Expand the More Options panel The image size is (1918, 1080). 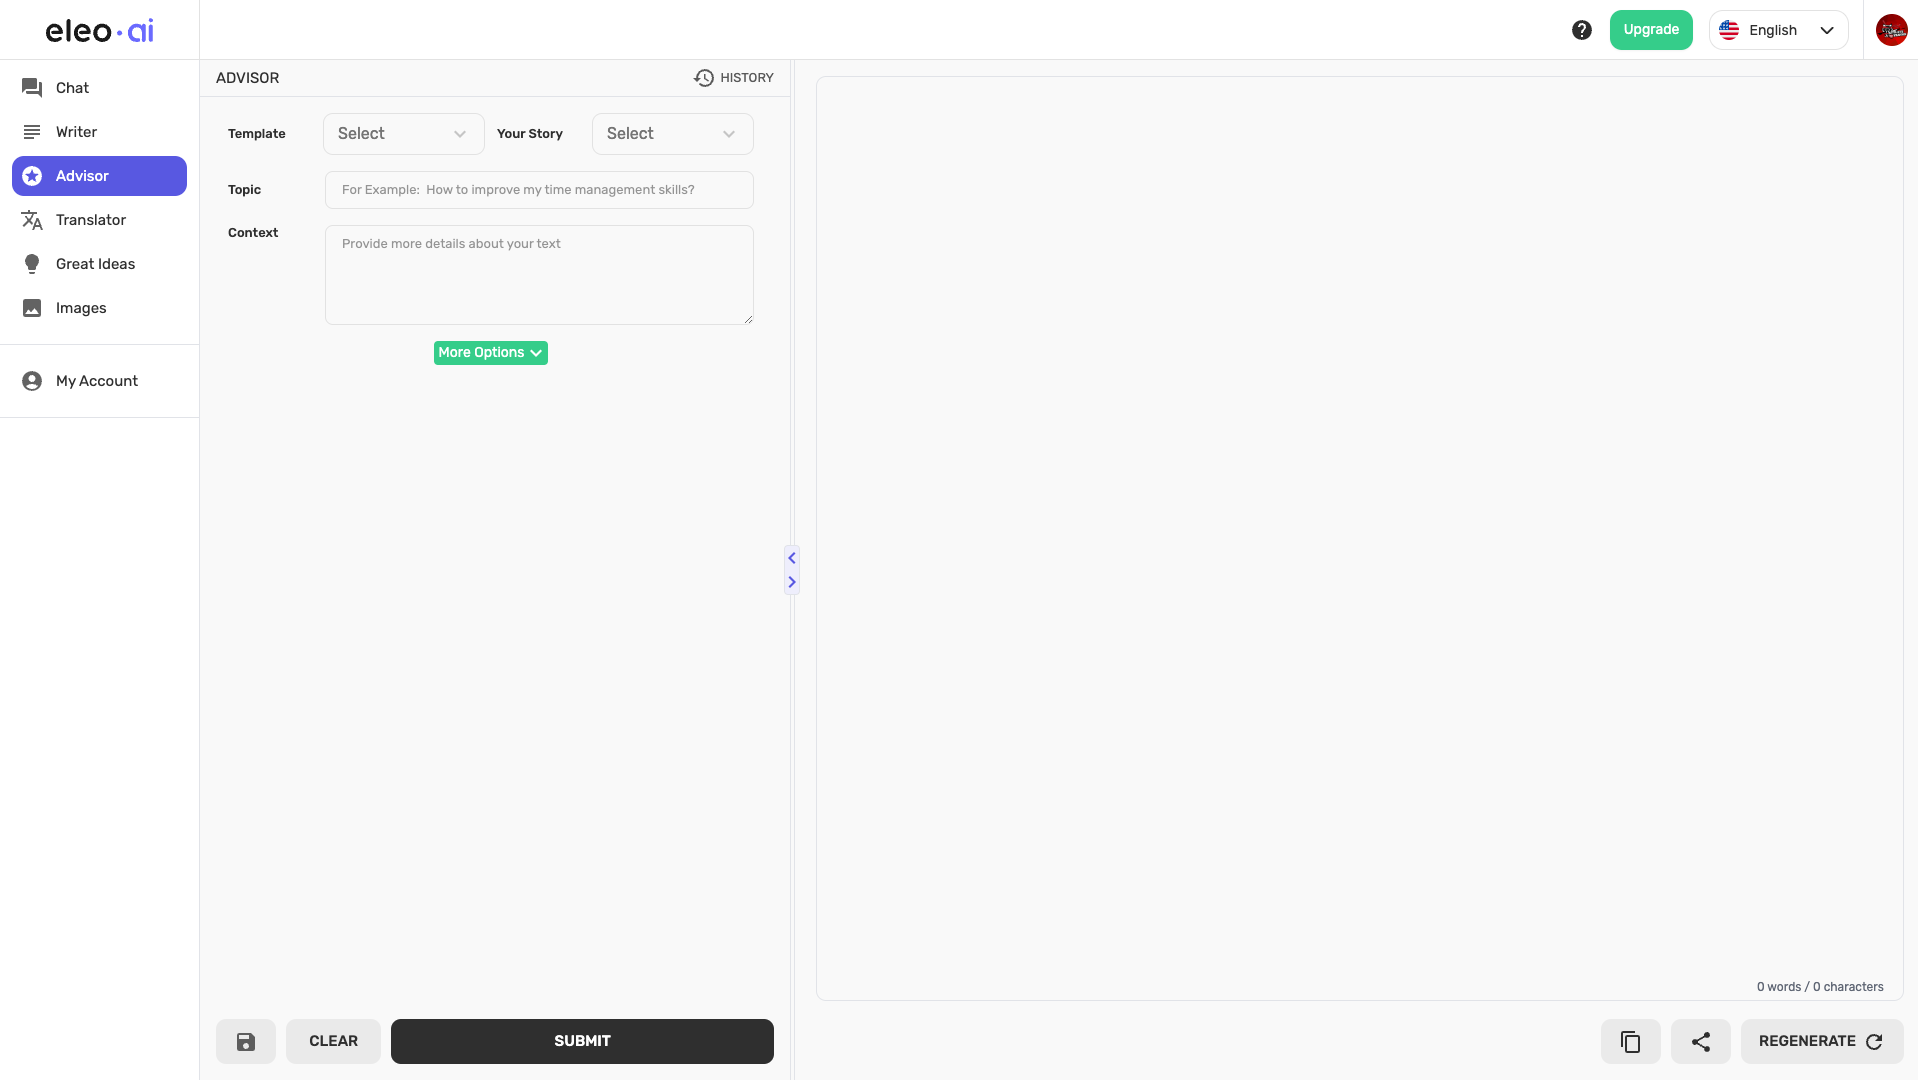490,352
